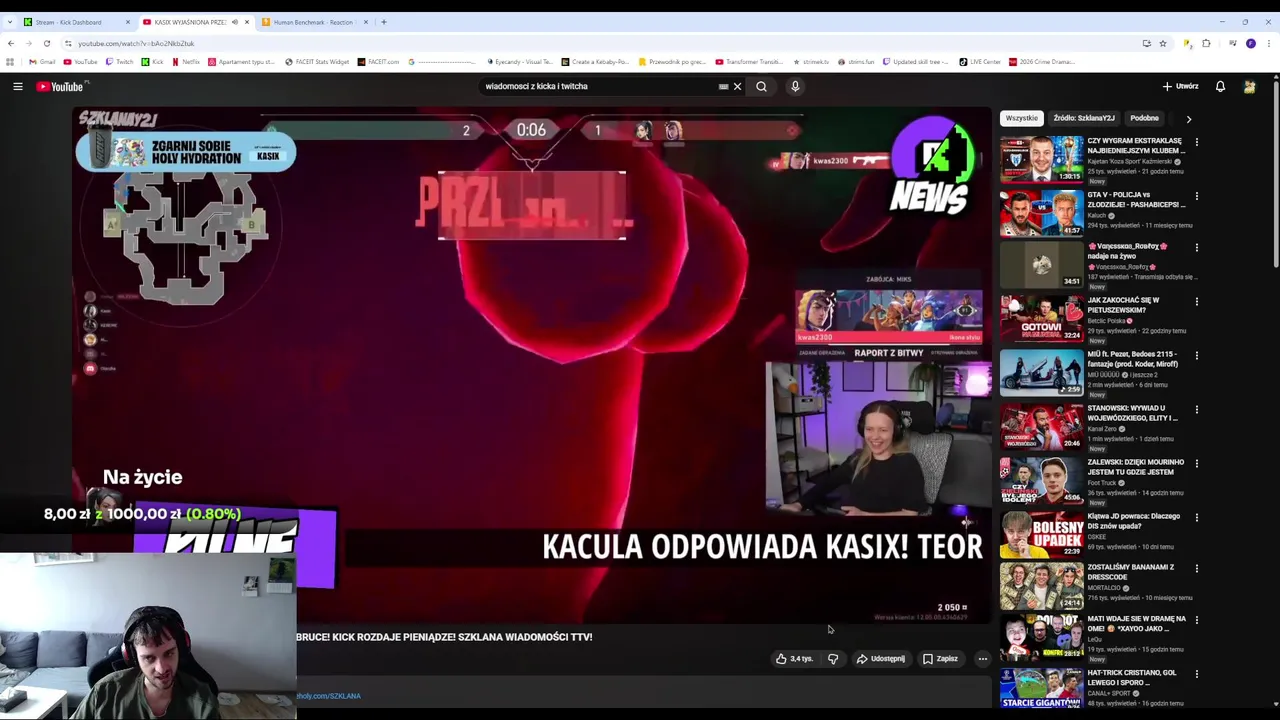Open options for GTA V - POLICJA video
The width and height of the screenshot is (1280, 720).
tap(1196, 196)
